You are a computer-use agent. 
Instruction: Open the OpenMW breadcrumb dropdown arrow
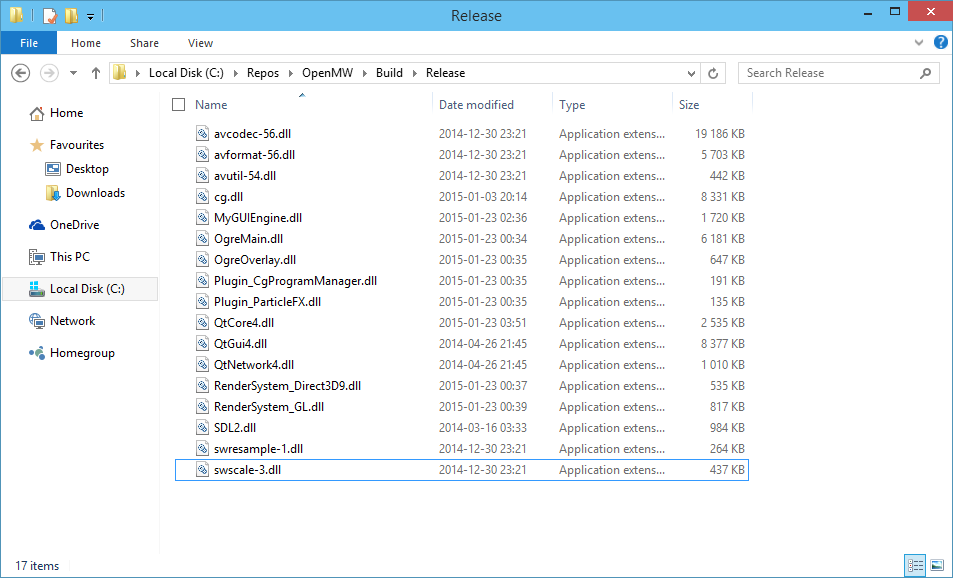[364, 72]
